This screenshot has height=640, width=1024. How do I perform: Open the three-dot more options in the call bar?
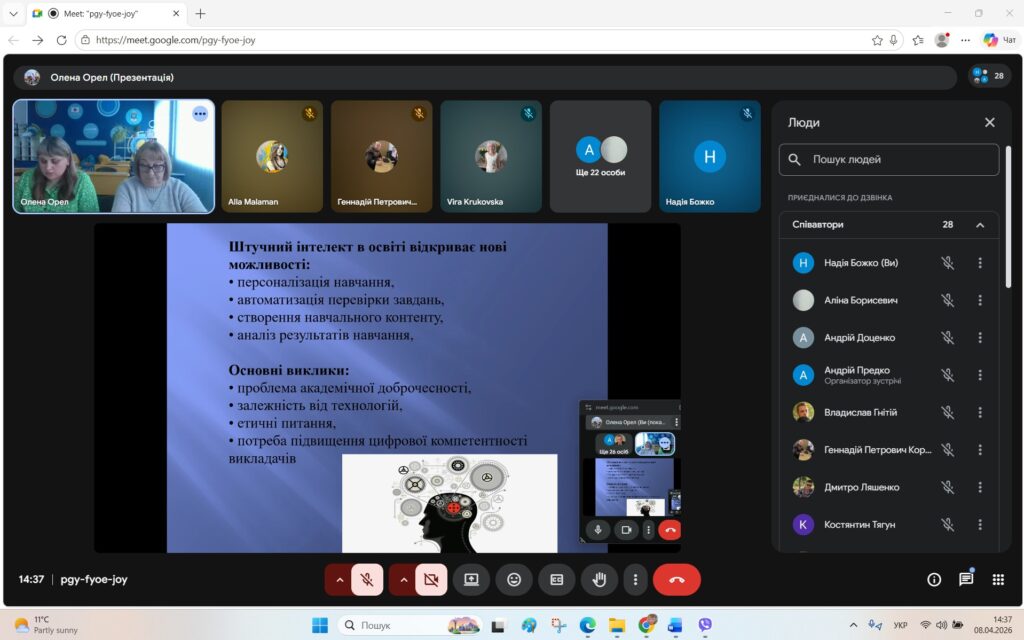(x=635, y=579)
